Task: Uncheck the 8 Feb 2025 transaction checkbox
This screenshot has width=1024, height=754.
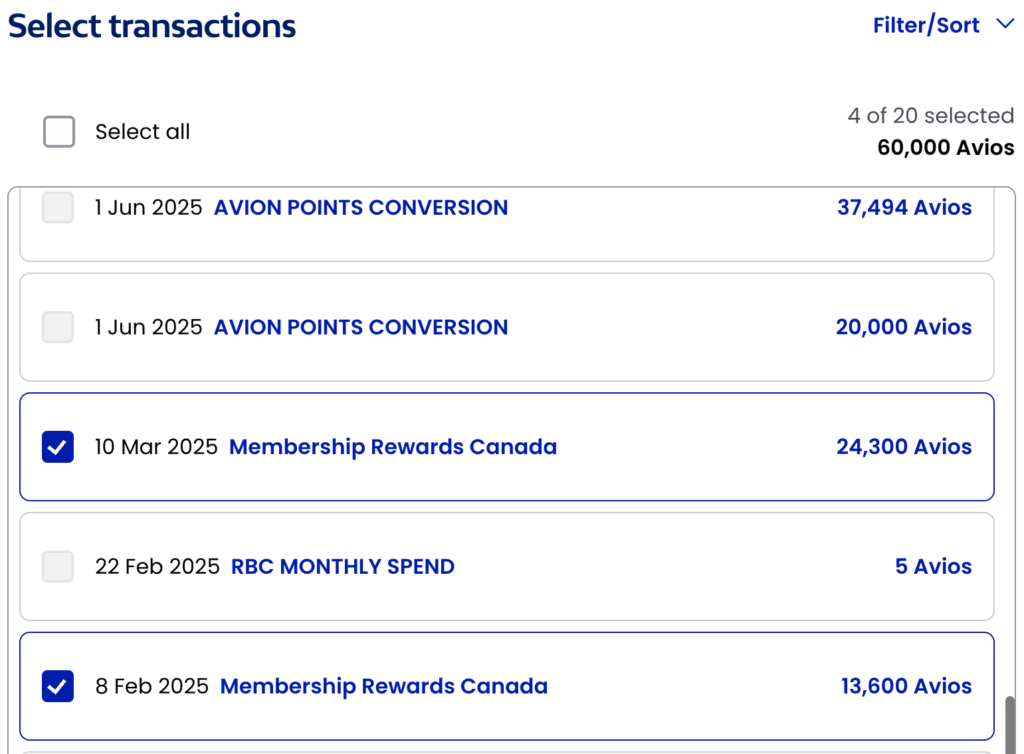Action: 58,686
